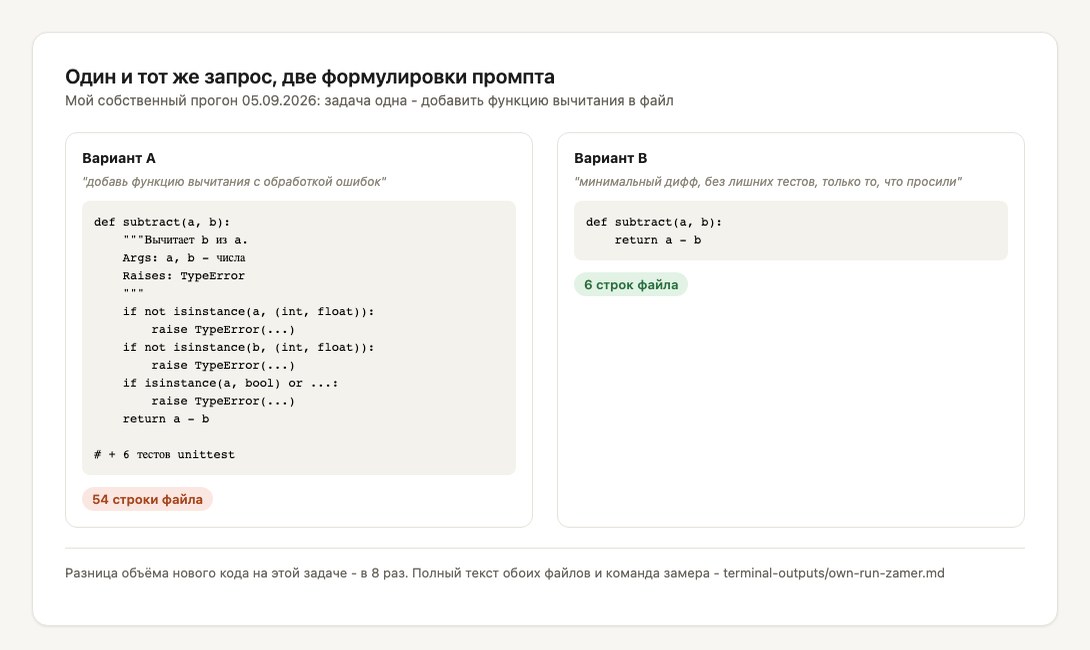Click the "if isinstance(a, bool) or ...:" line

point(230,383)
